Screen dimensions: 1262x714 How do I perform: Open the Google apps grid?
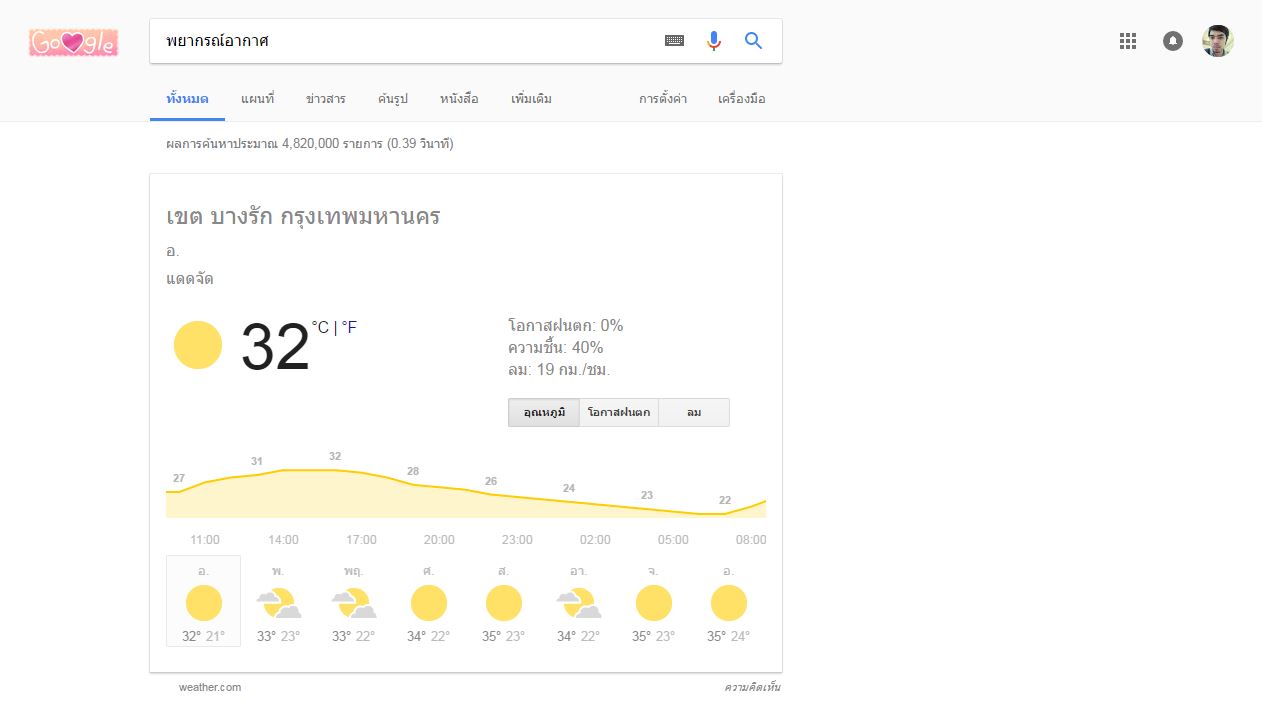(1128, 41)
